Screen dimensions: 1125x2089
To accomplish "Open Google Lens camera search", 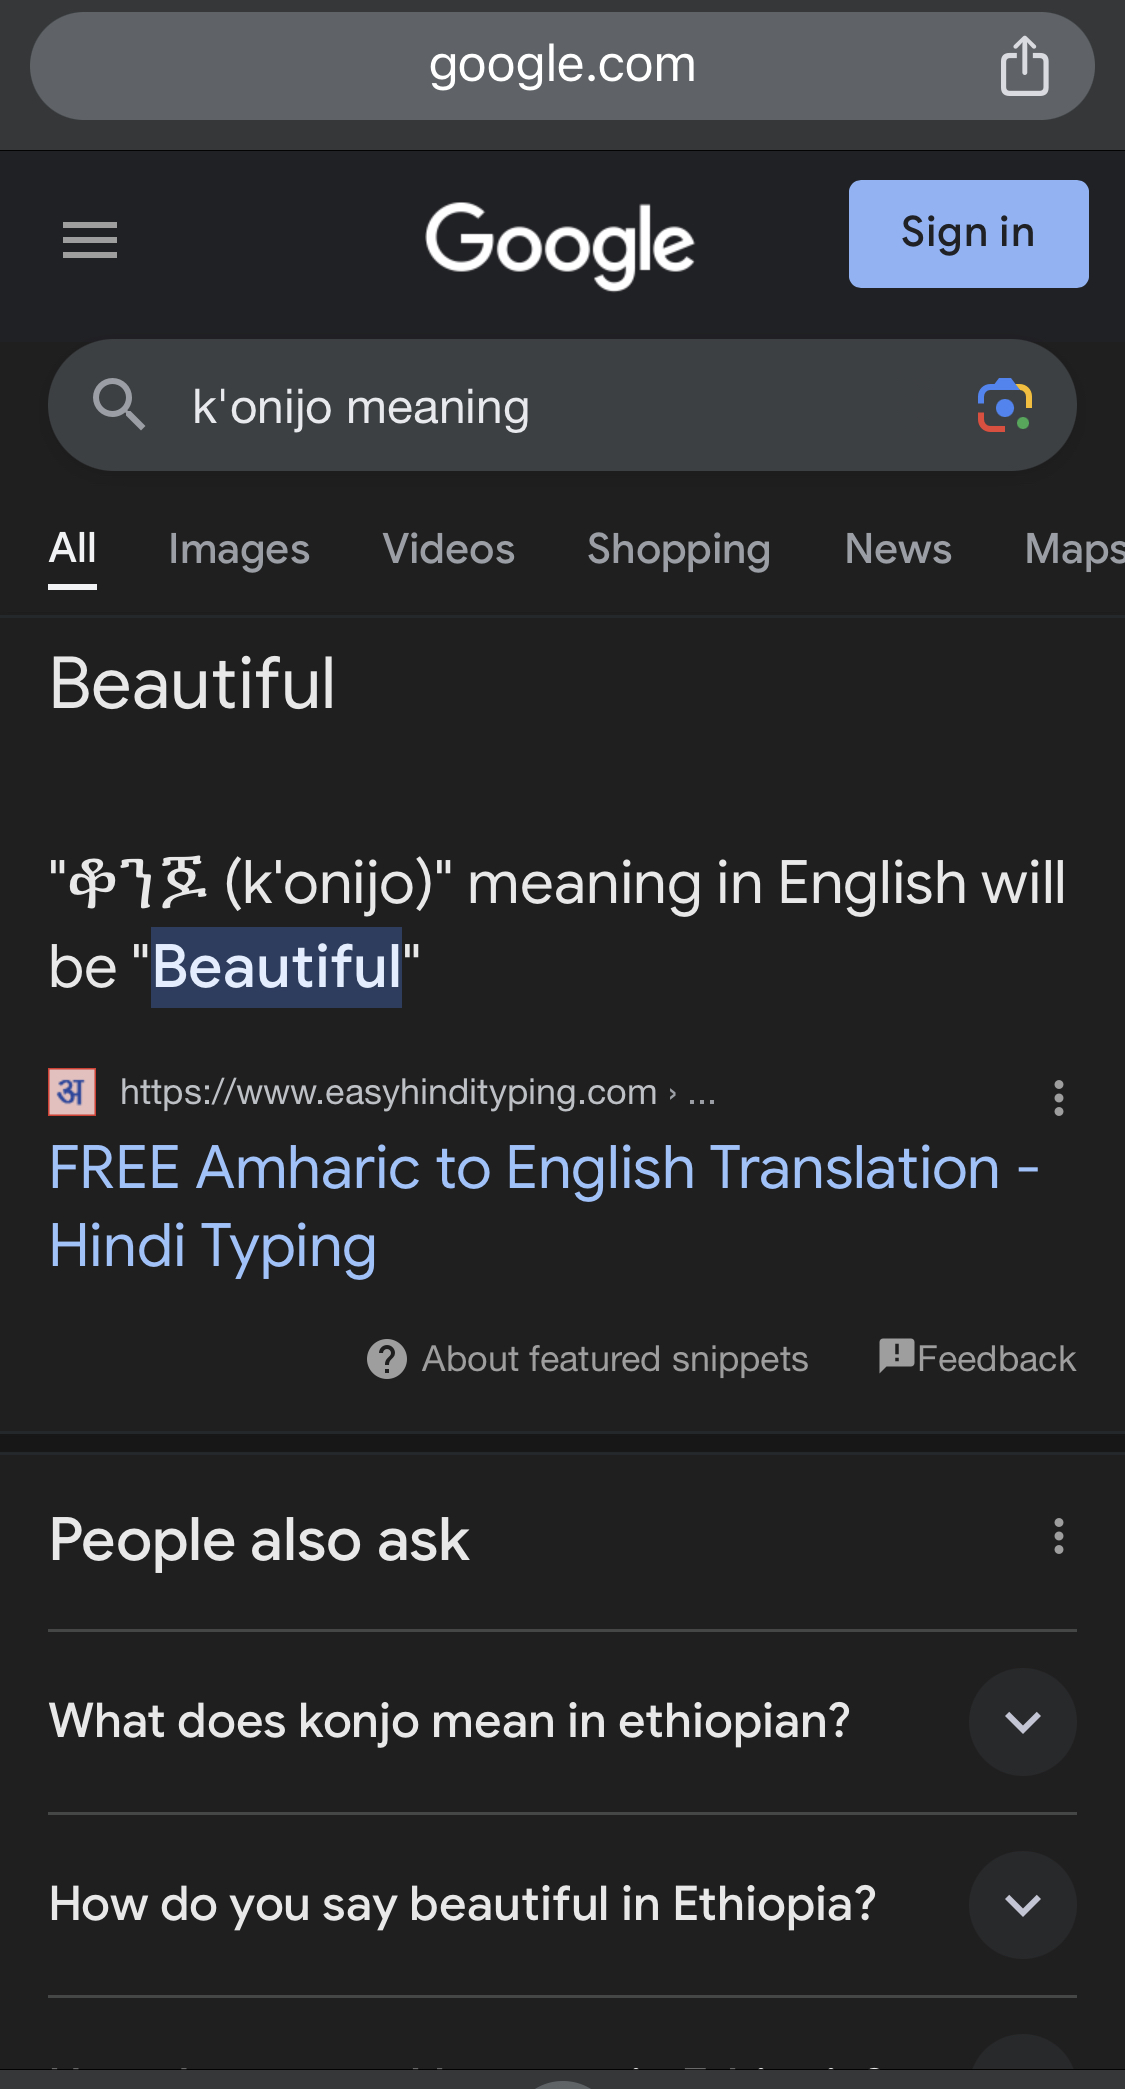I will [1004, 406].
